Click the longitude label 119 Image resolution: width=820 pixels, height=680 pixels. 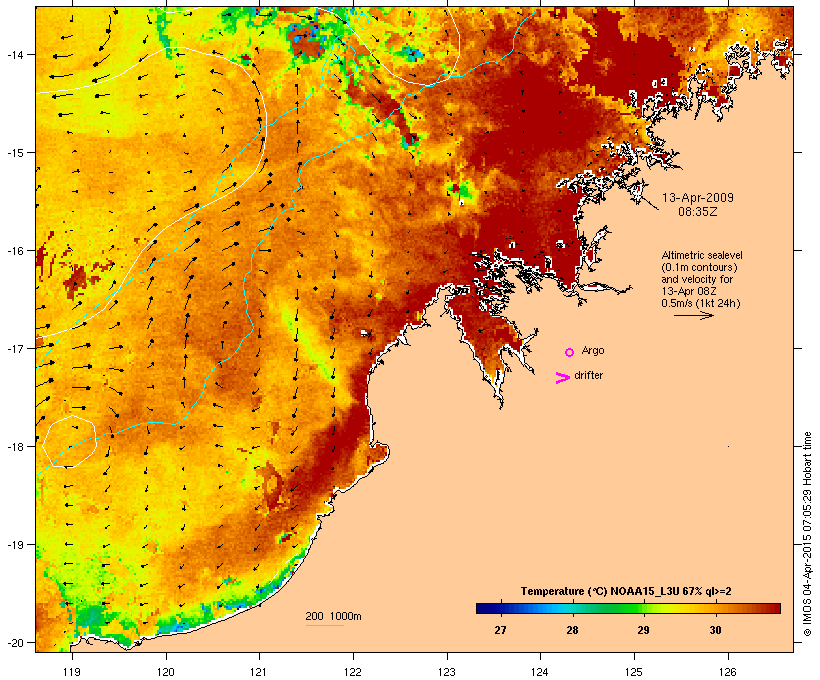click(72, 672)
